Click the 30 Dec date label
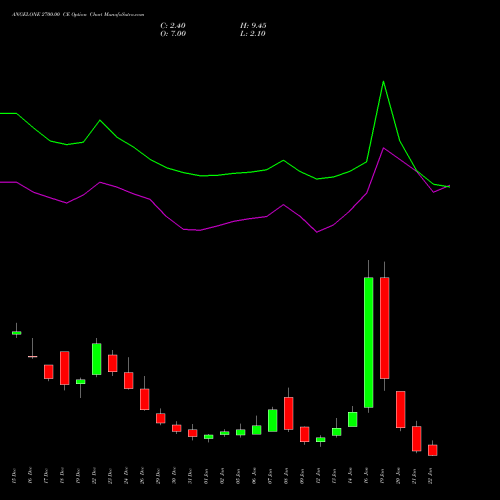The width and height of the screenshot is (500, 500). point(174,476)
